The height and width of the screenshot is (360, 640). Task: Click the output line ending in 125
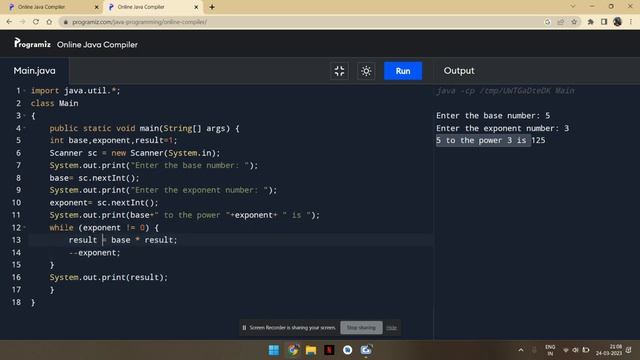click(x=490, y=140)
